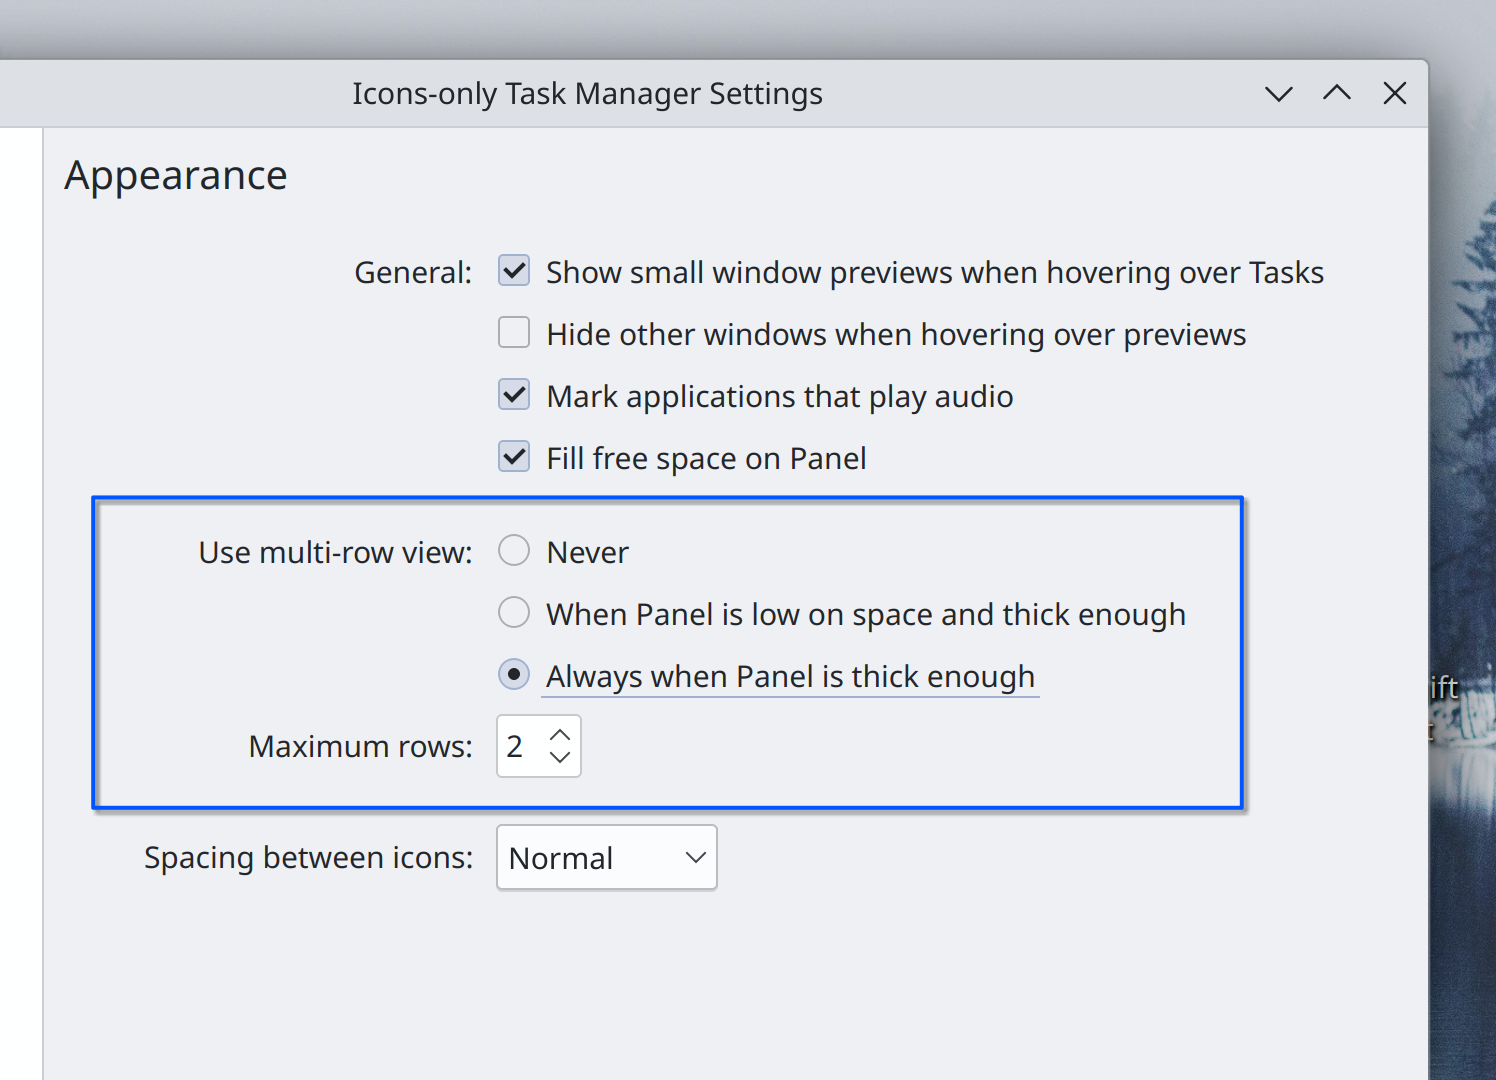Viewport: 1496px width, 1080px height.
Task: Click the chevron on the Normal combo box
Action: (695, 858)
